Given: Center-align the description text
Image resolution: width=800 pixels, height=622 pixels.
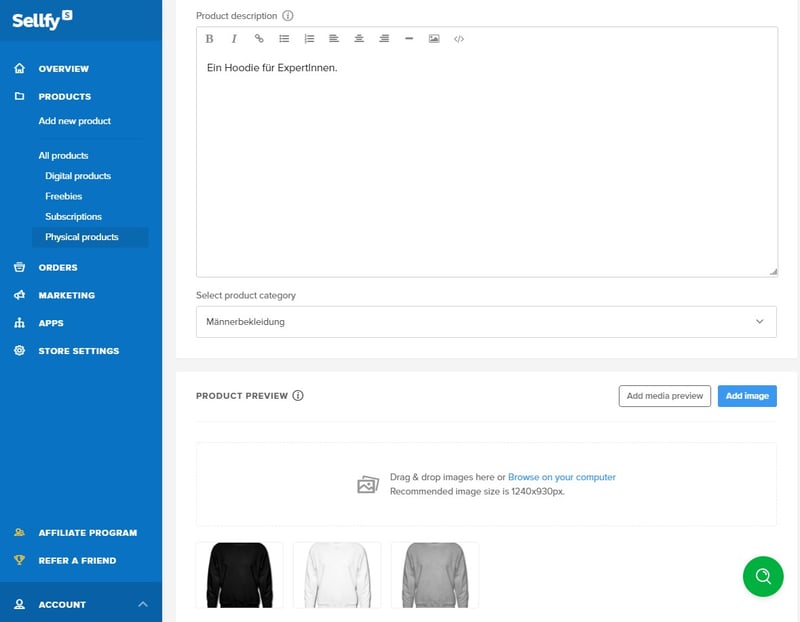Looking at the screenshot, I should tap(359, 39).
